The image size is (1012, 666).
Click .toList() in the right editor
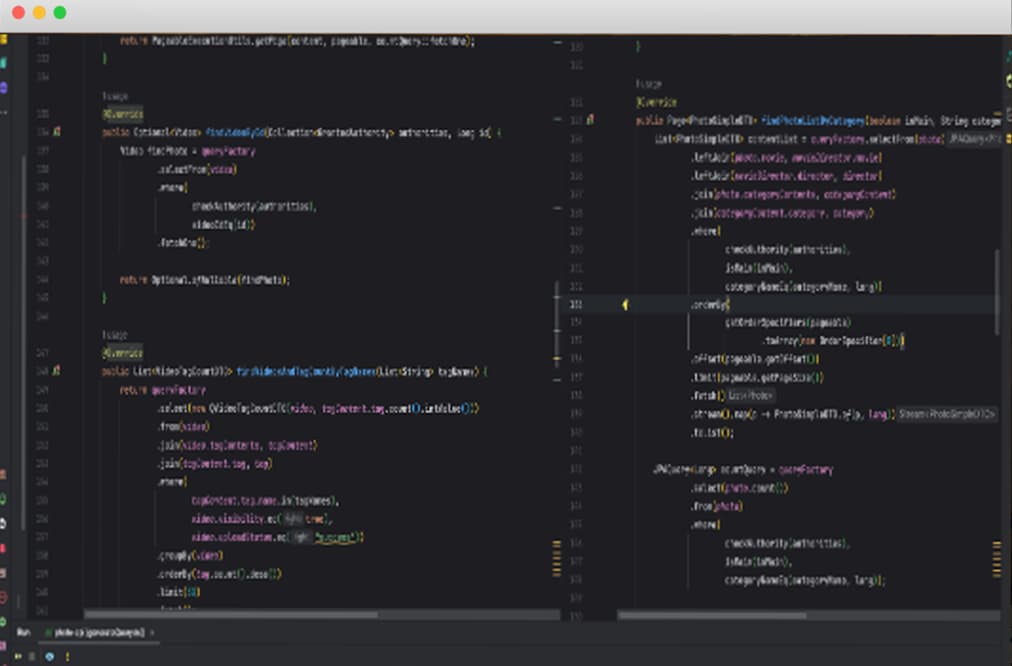point(713,432)
